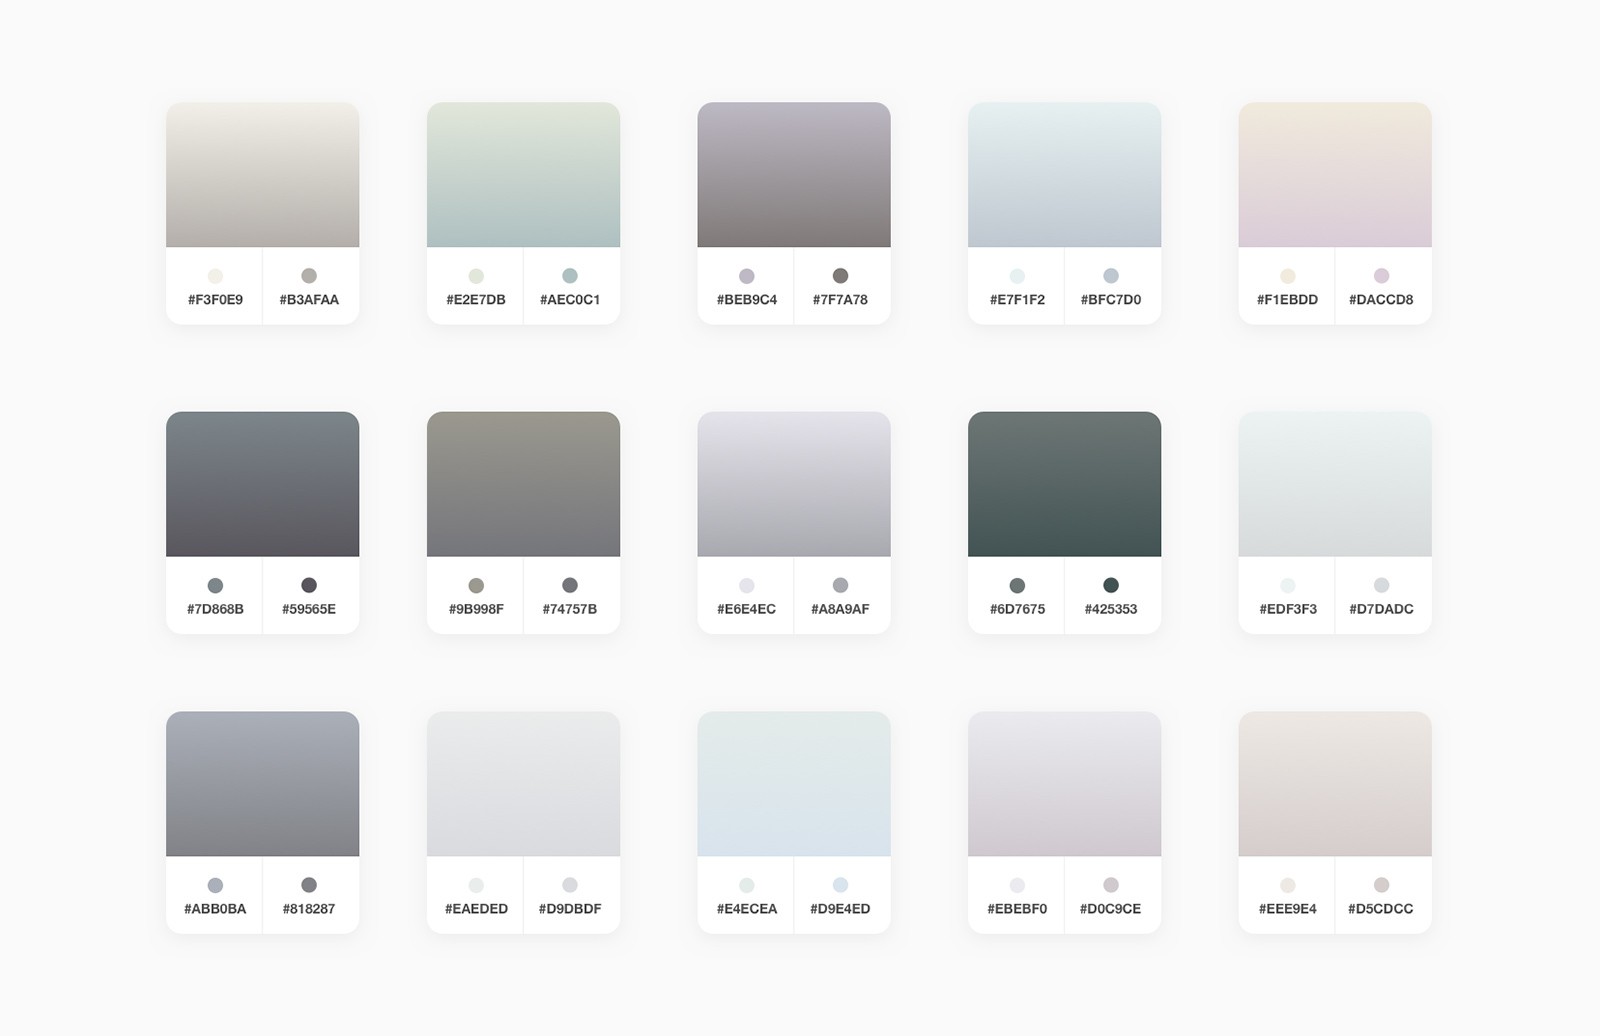The width and height of the screenshot is (1600, 1036).
Task: Open the gradient preview above #7D868B
Action: [263, 484]
